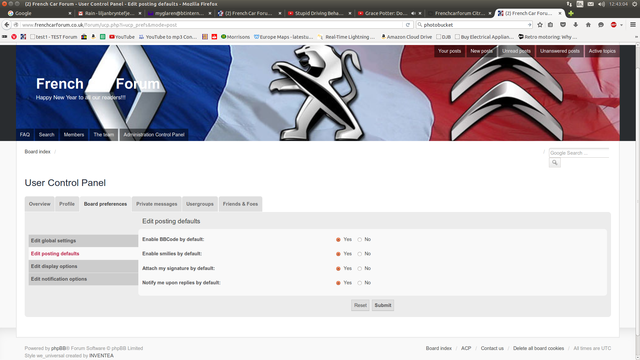
Task: Click the chat bubble toolbar icon
Action: [x=601, y=25]
